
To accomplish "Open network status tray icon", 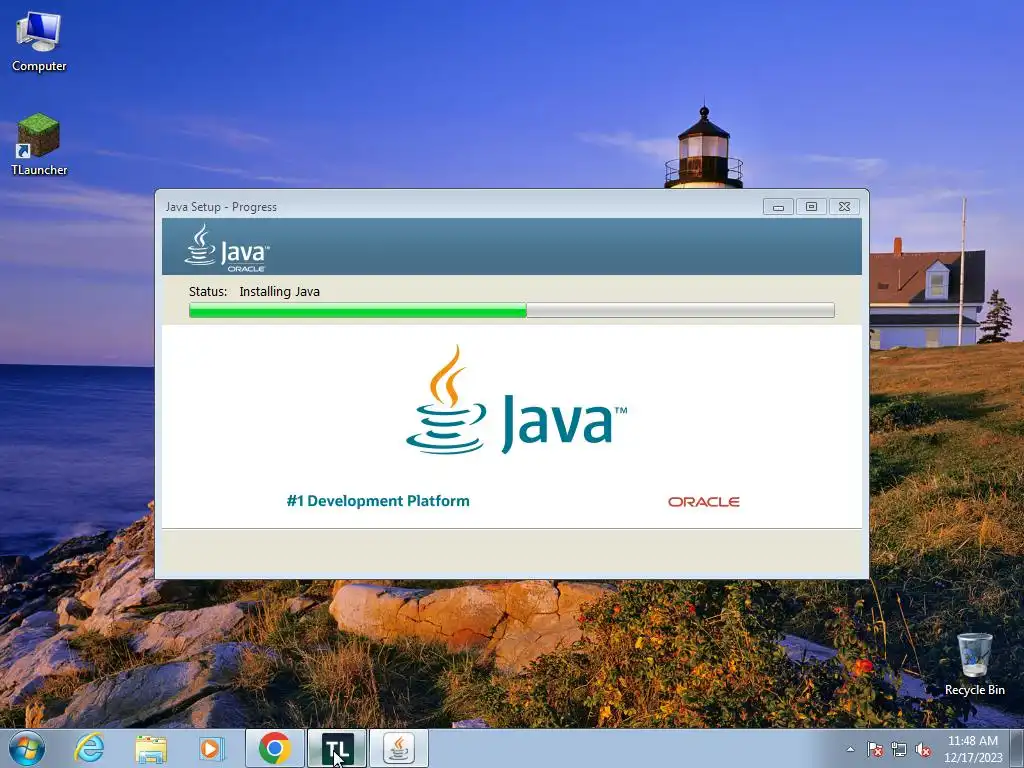I will [x=899, y=749].
